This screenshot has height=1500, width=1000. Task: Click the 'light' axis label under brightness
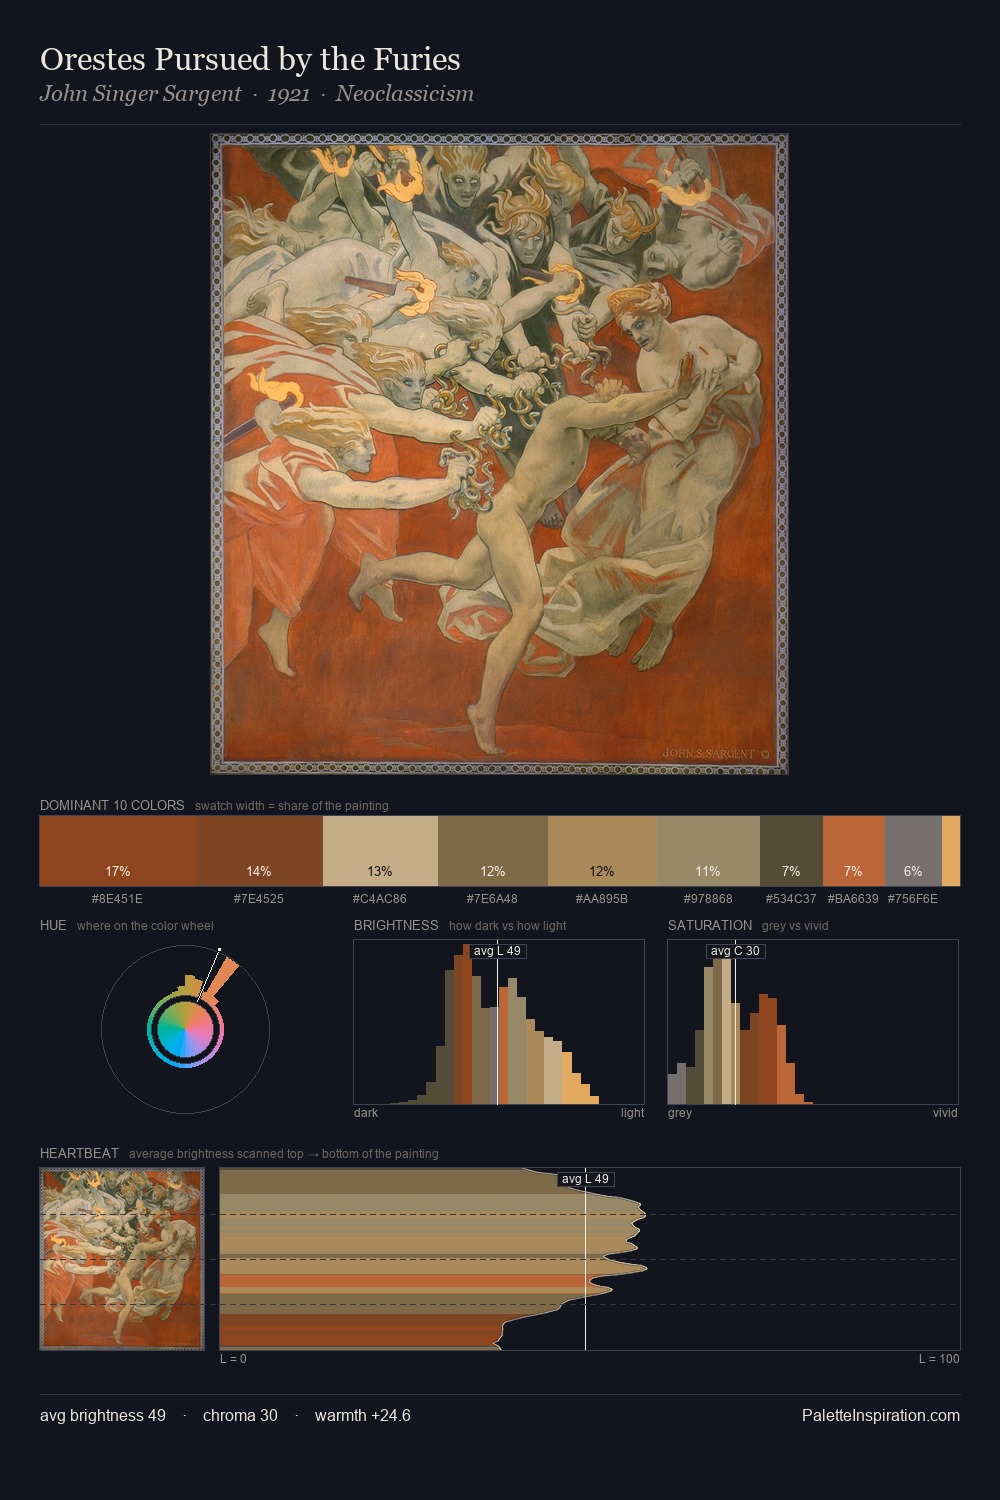click(x=633, y=1113)
